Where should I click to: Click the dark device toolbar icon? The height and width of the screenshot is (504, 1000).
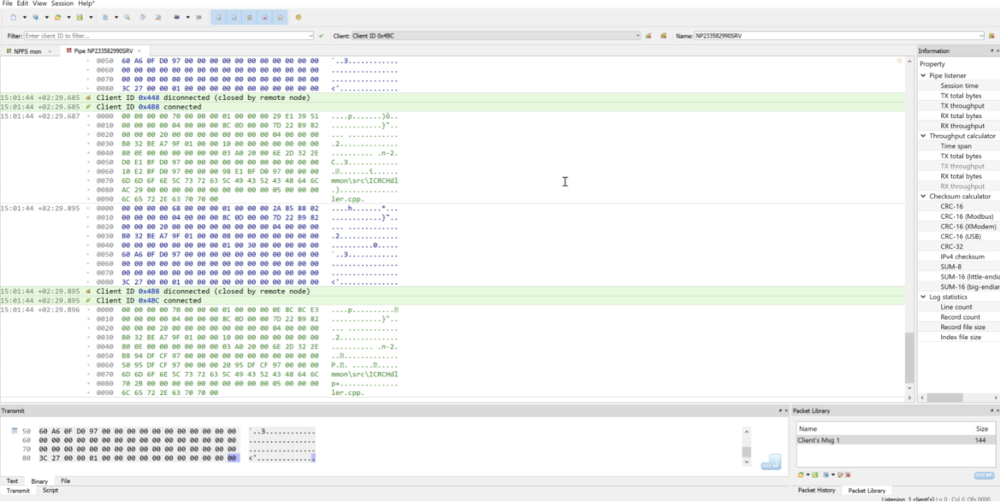[x=177, y=17]
